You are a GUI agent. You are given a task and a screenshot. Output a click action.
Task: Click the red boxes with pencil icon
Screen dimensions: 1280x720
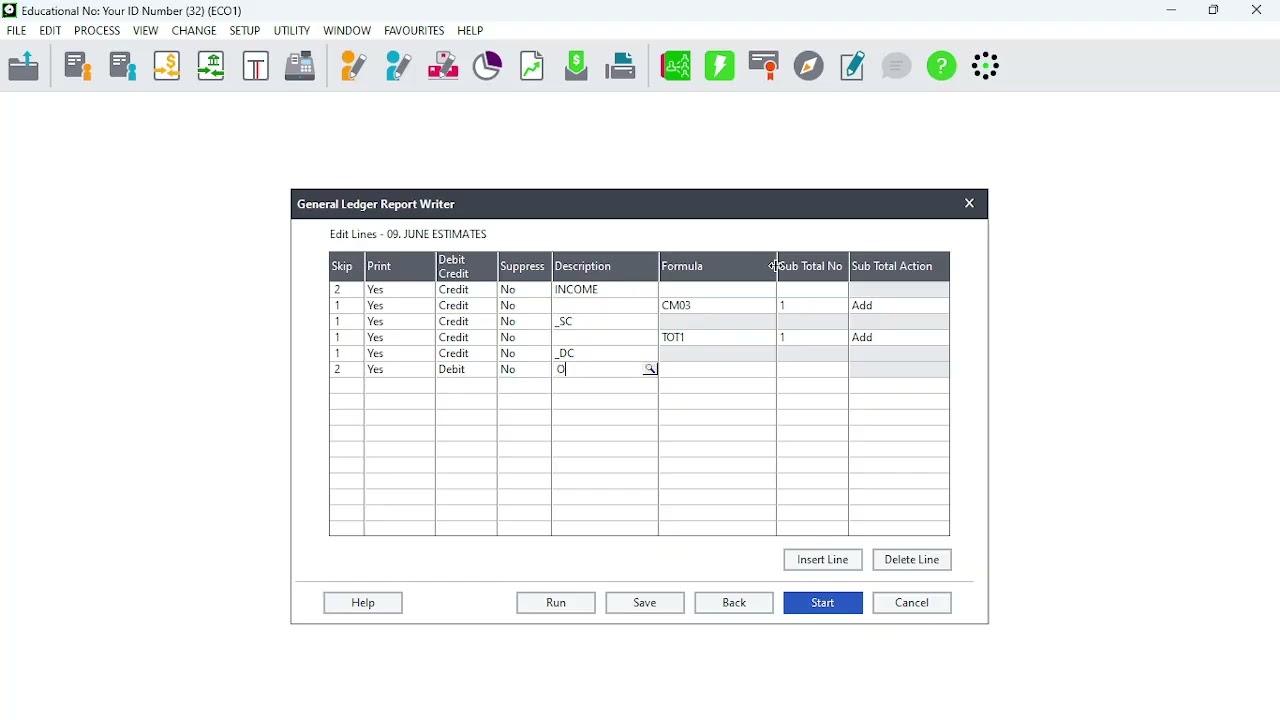click(x=443, y=67)
